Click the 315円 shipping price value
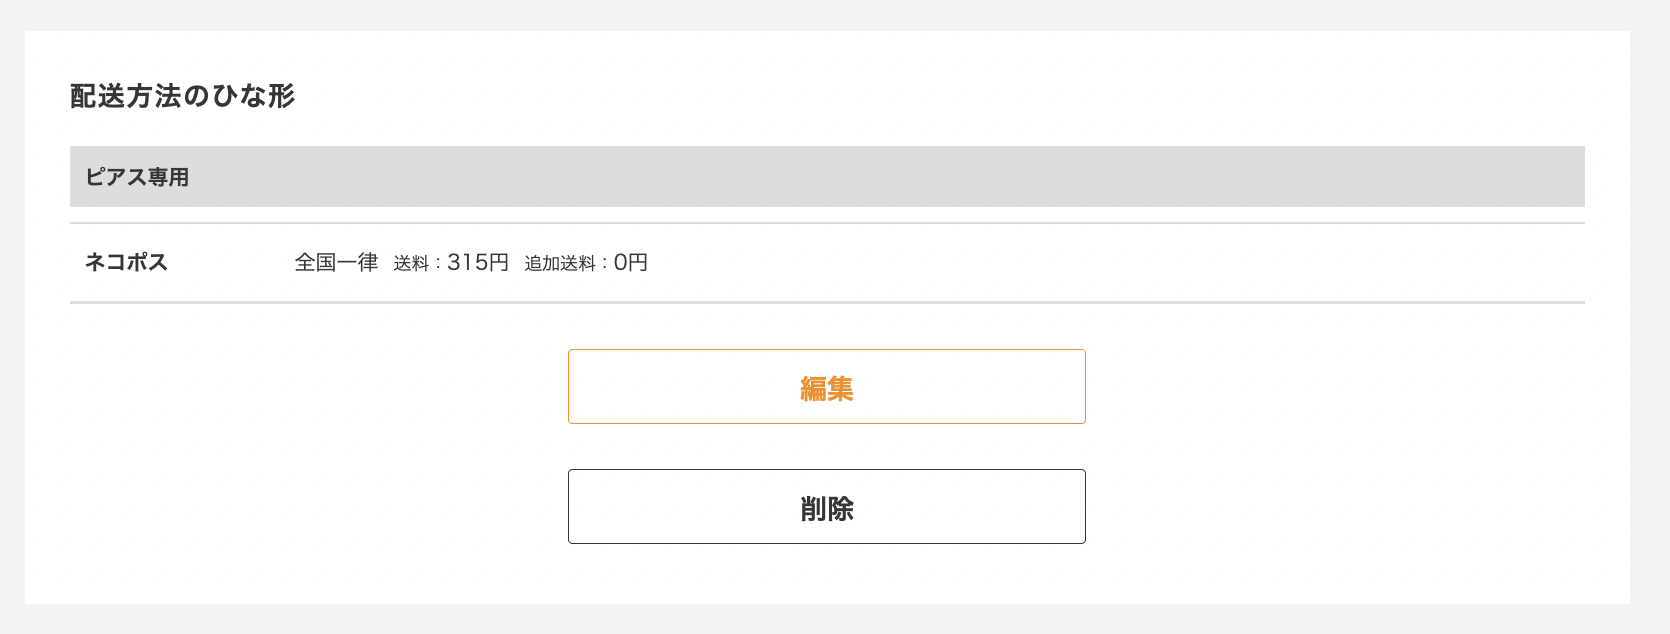The height and width of the screenshot is (634, 1670). tap(479, 262)
